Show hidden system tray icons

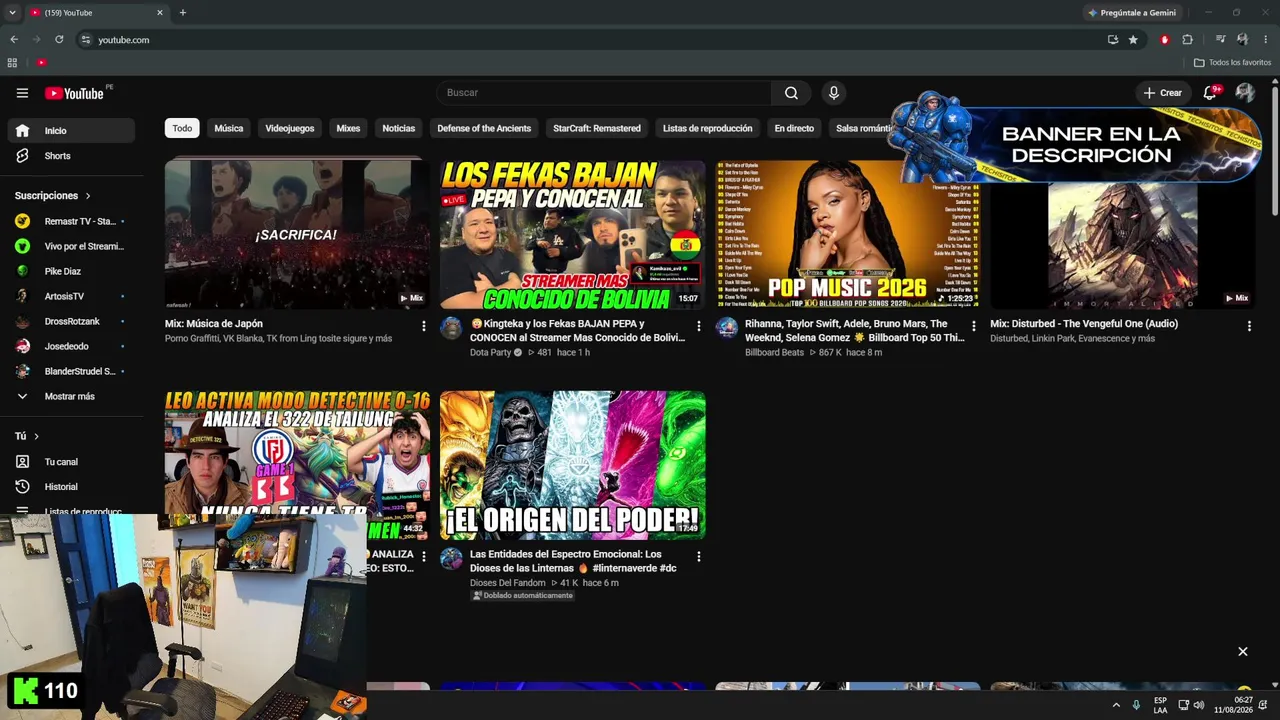[1116, 706]
